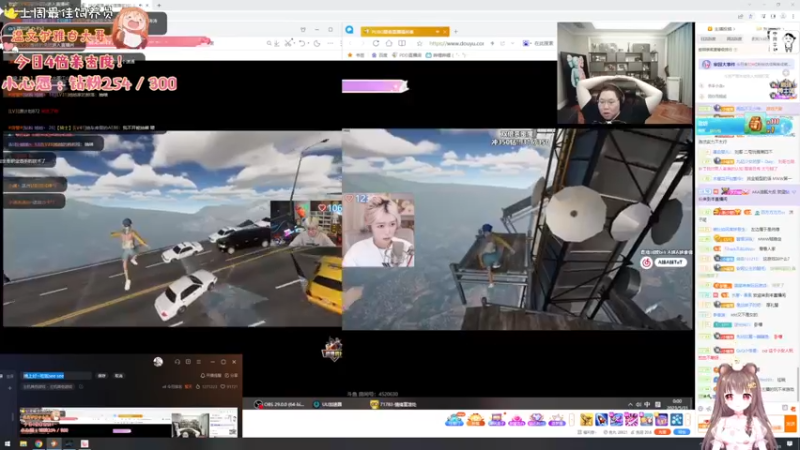Screen dimensions: 800x450
Task: Click the first blue activity badge in gift bar
Action: [454, 420]
